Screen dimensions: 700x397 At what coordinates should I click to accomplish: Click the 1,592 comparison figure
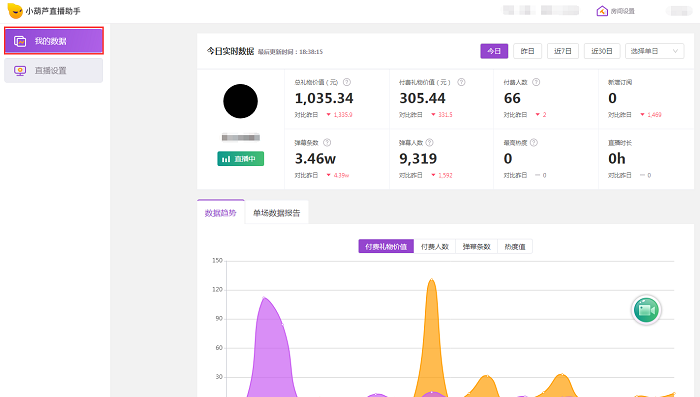pos(445,176)
